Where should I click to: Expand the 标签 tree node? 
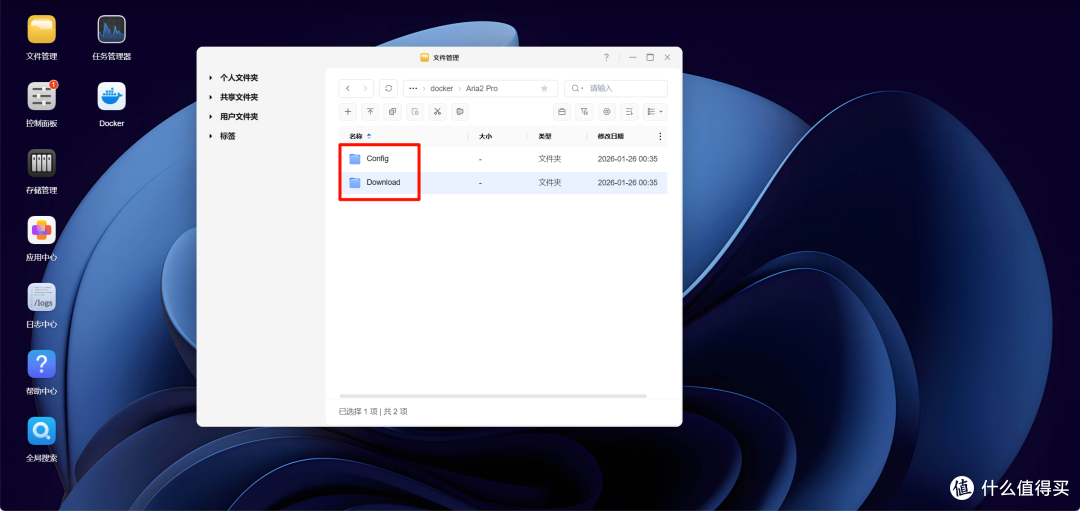(211, 136)
